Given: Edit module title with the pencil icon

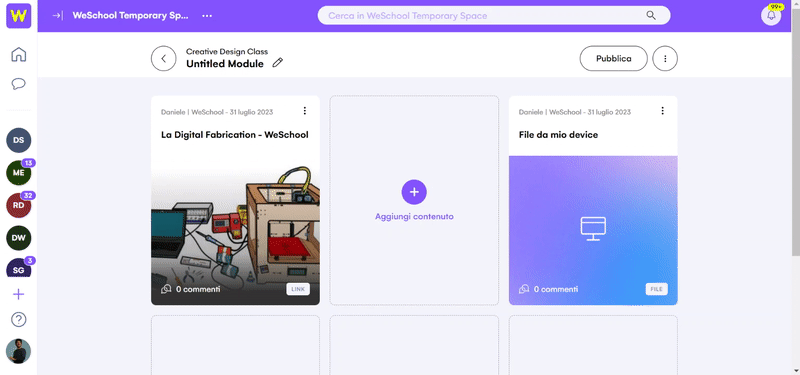Looking at the screenshot, I should [277, 63].
